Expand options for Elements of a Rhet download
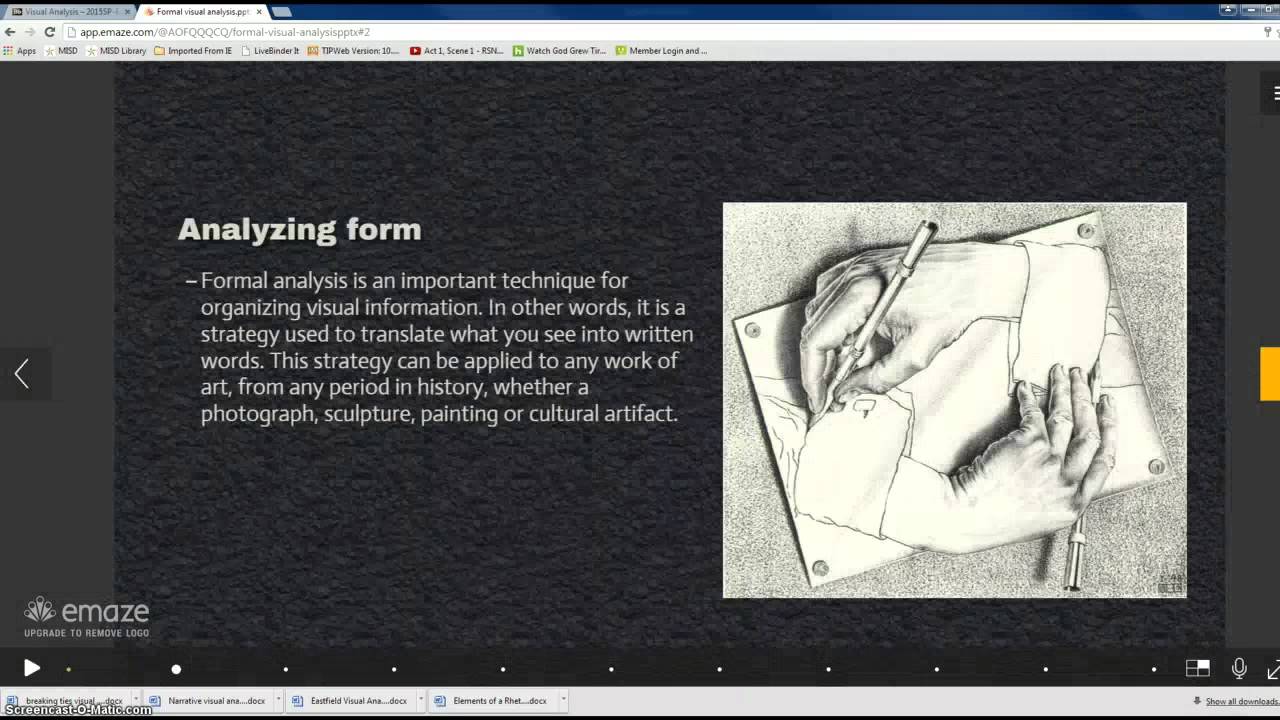This screenshot has width=1280, height=720. click(563, 701)
